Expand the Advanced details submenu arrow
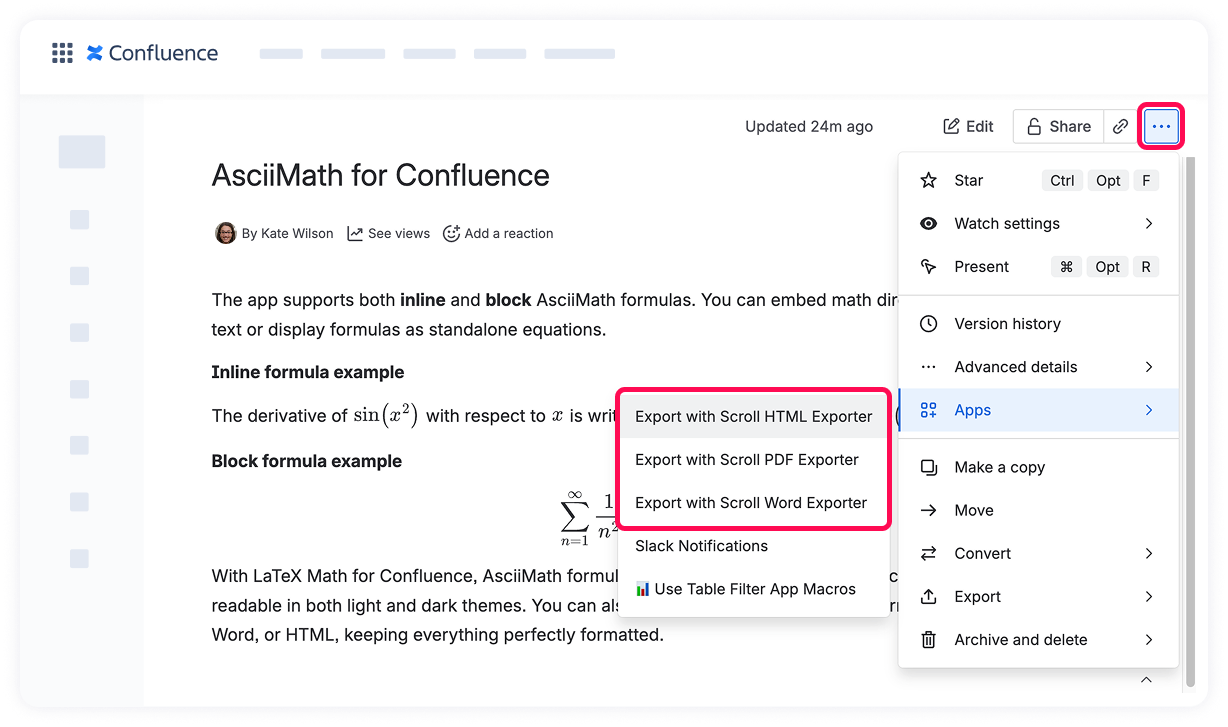The image size is (1228, 727). point(1149,367)
